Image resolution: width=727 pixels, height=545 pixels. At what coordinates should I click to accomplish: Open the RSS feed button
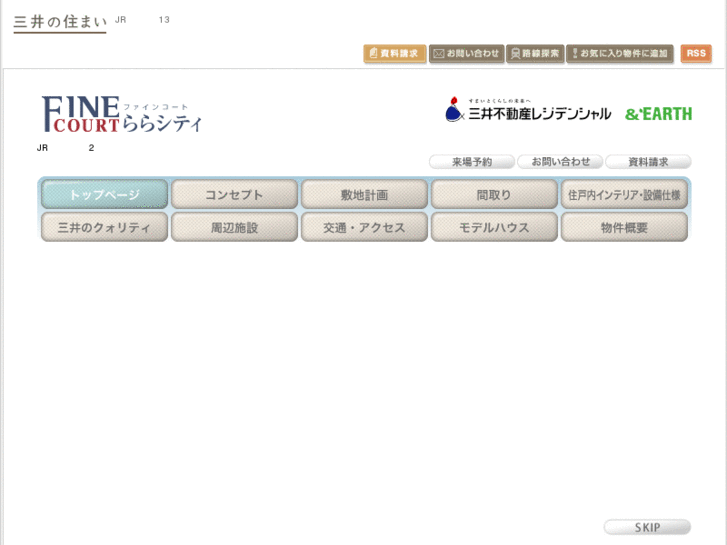point(696,53)
